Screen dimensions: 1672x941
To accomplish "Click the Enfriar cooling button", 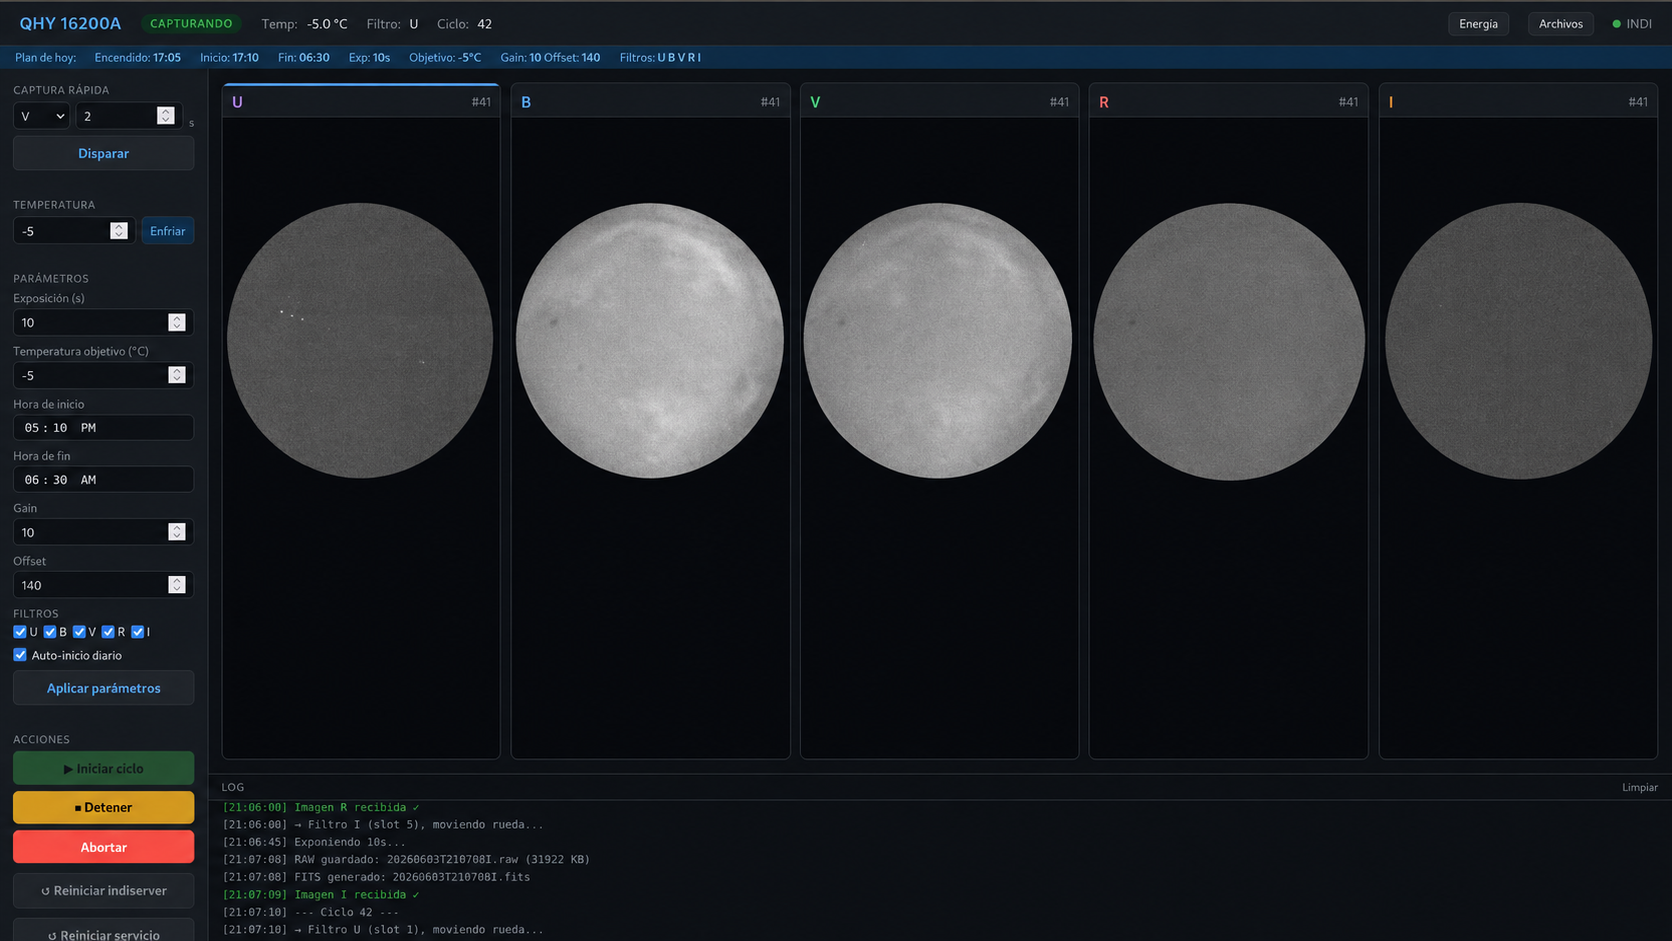I will 167,231.
